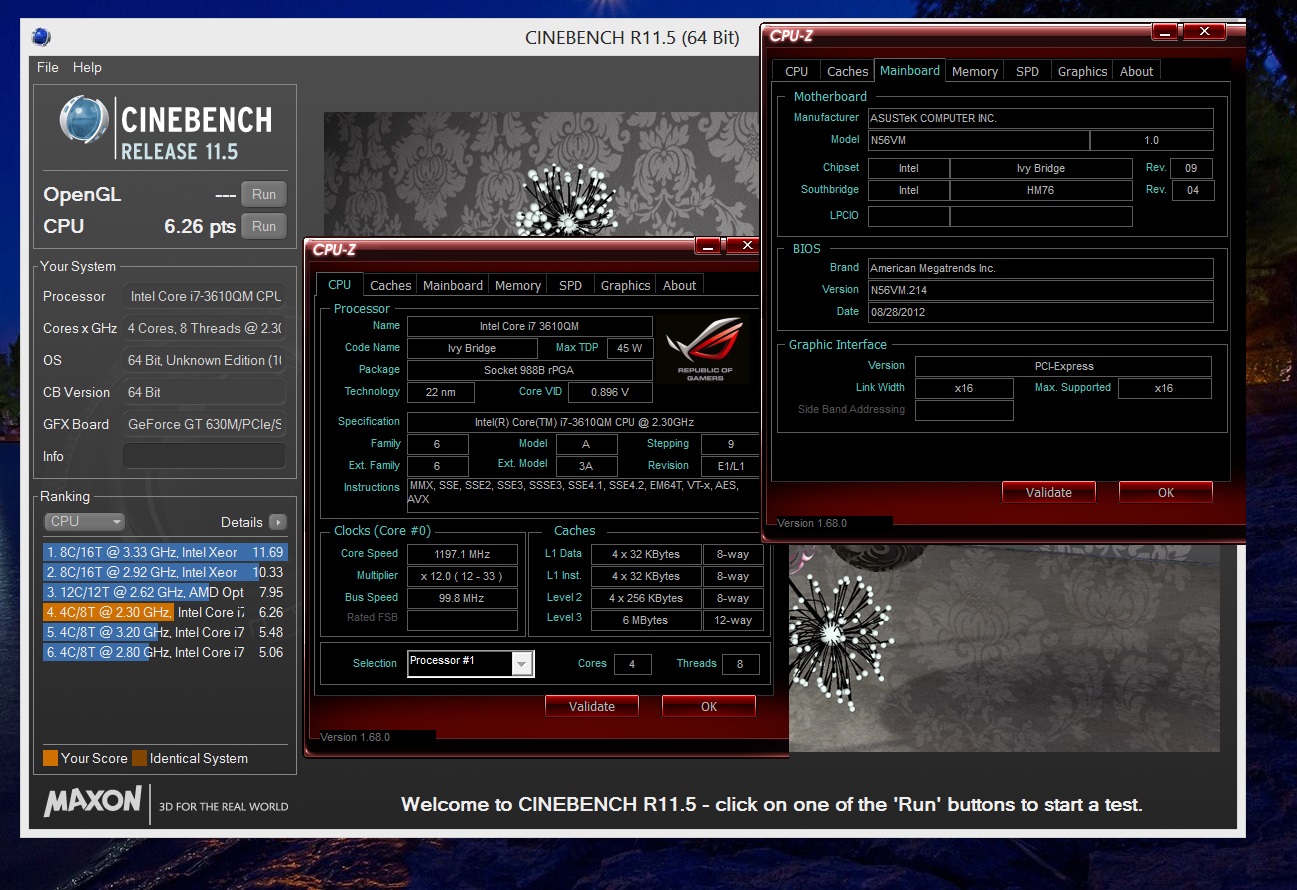
Task: Select ranking row 1 Intel Xeon 11.69
Action: [x=165, y=552]
